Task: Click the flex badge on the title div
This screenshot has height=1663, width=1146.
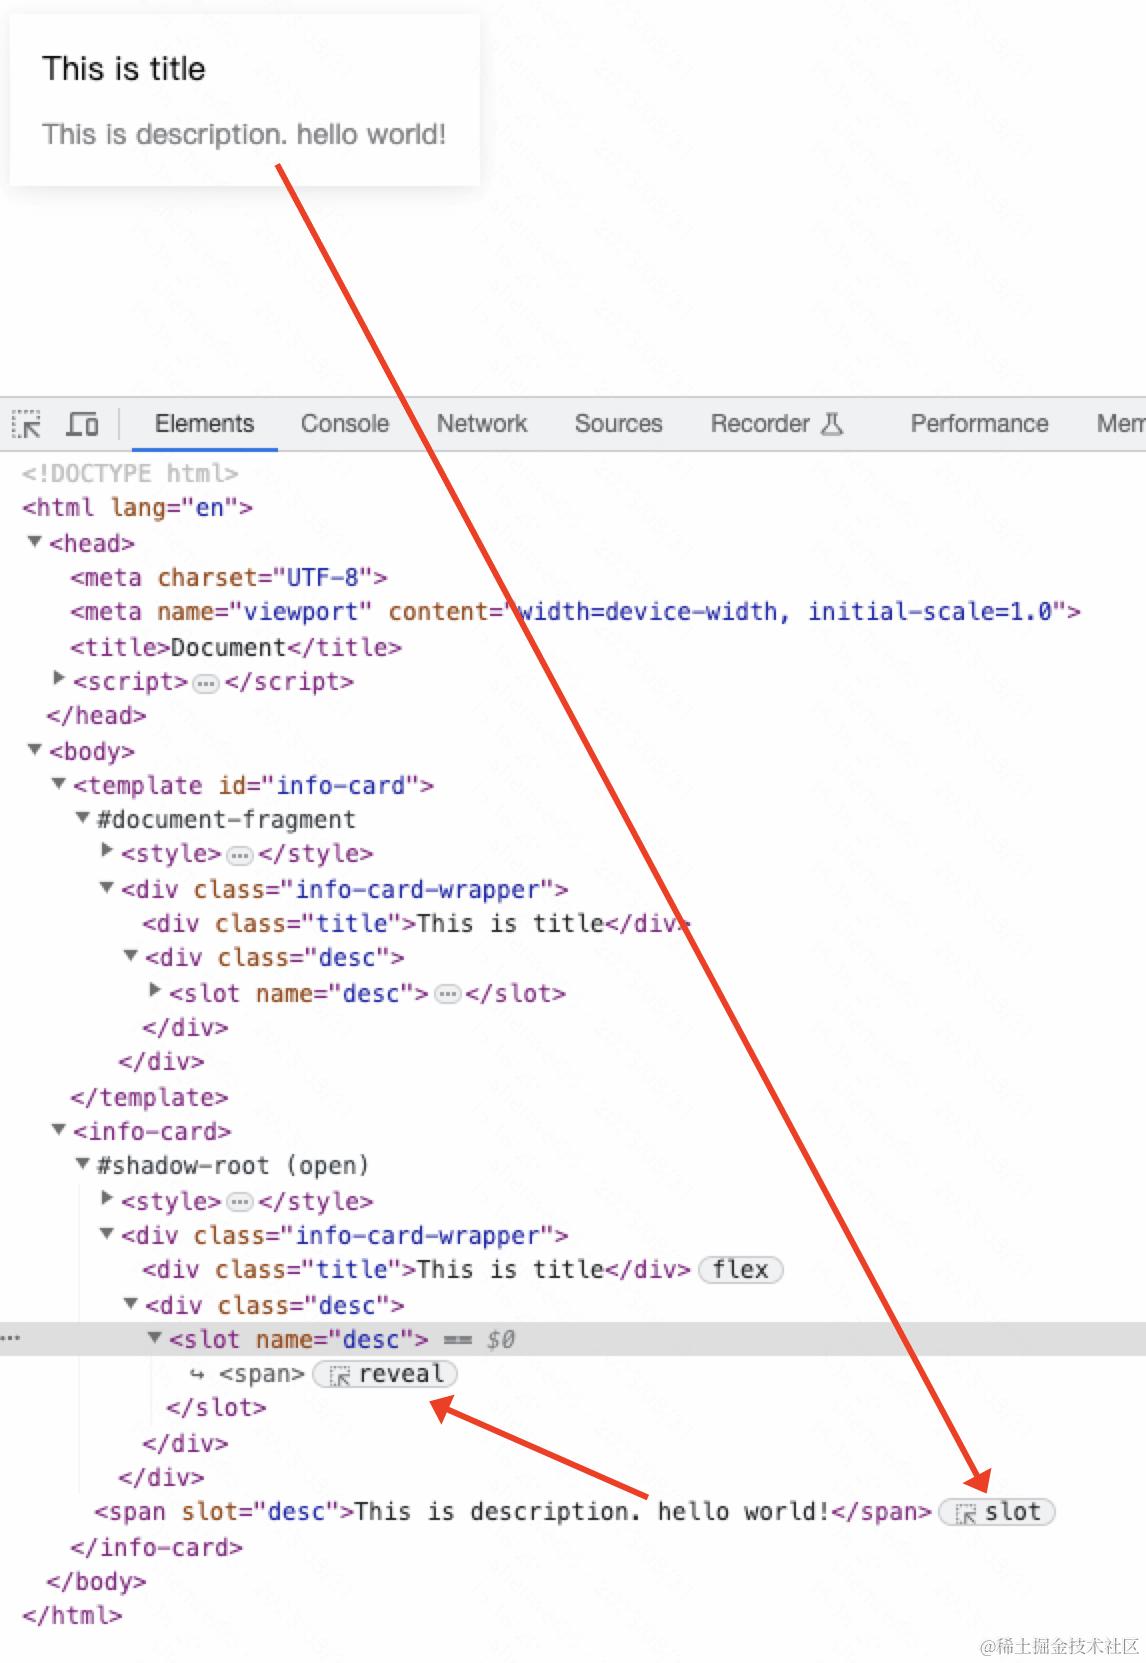Action: (740, 1270)
